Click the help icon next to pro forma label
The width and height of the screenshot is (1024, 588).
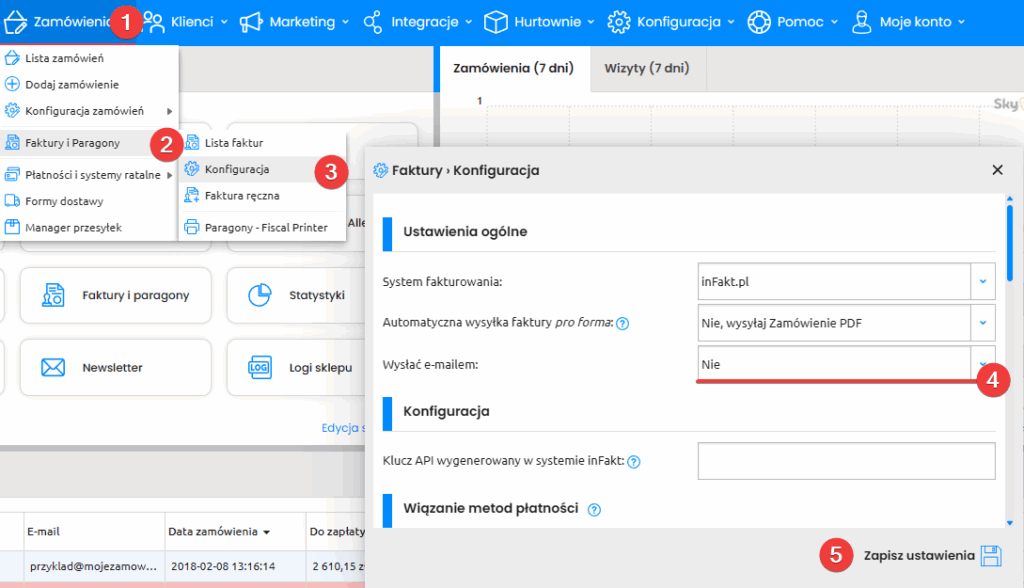[622, 323]
